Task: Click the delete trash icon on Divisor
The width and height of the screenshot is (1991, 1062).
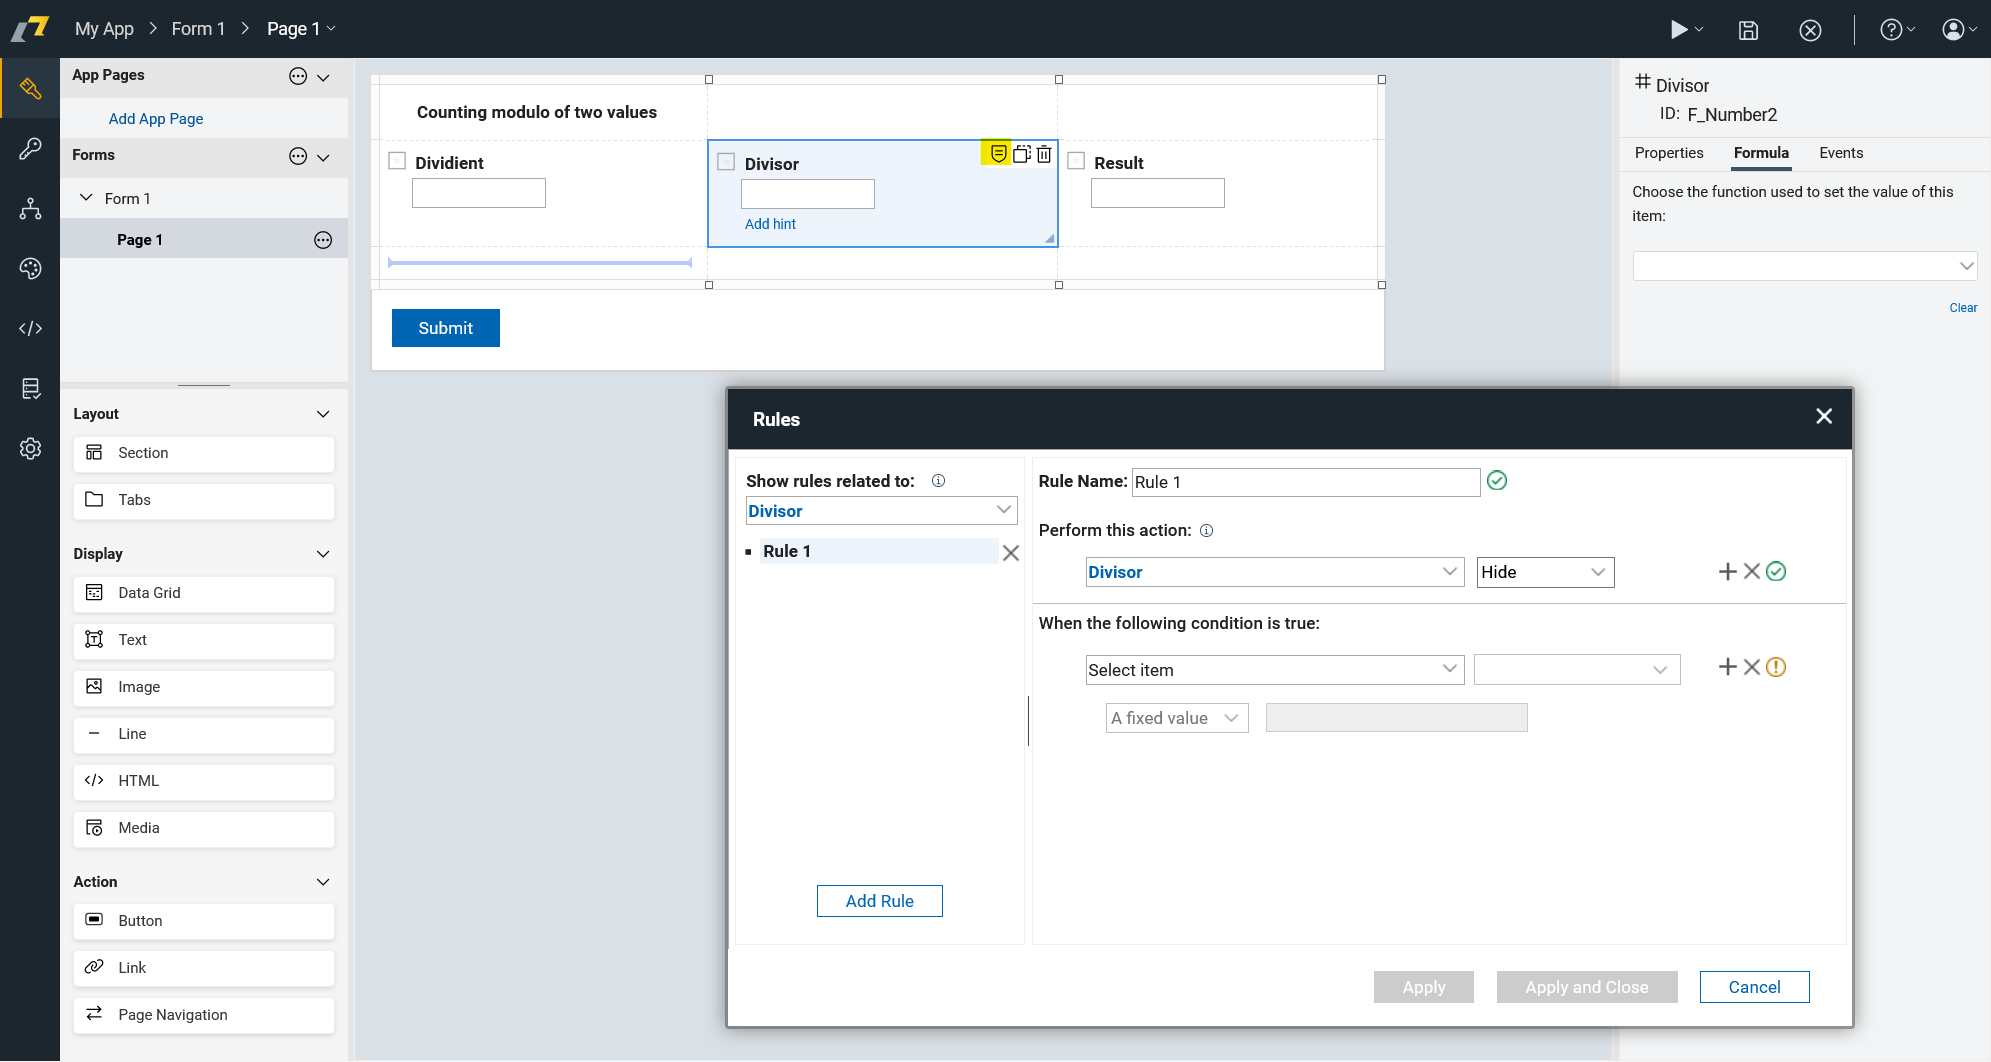Action: coord(1044,154)
